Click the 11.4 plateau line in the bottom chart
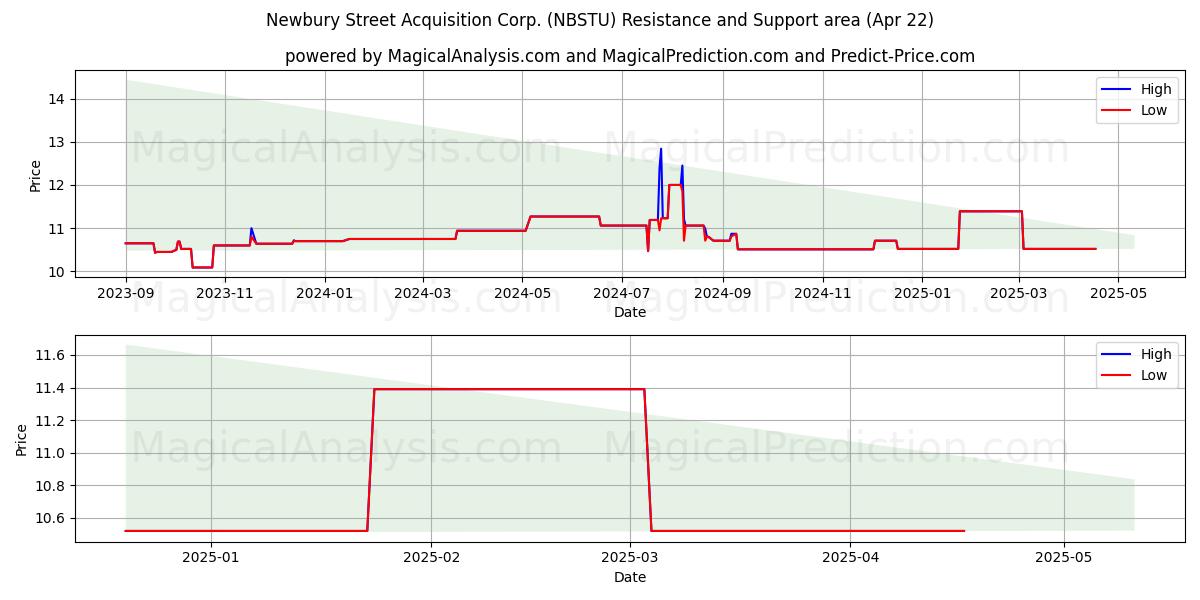The height and width of the screenshot is (600, 1200). coord(509,389)
